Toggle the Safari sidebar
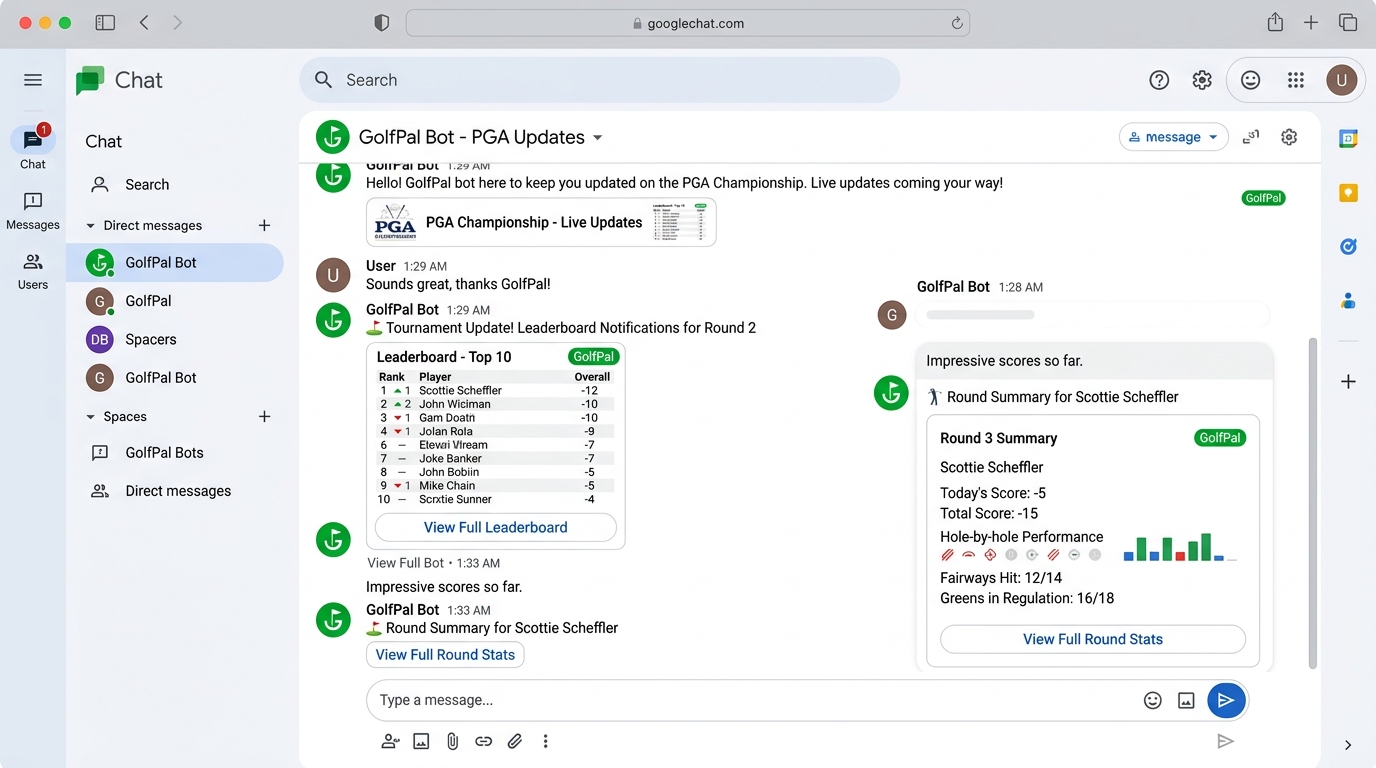1376x768 pixels. click(105, 22)
